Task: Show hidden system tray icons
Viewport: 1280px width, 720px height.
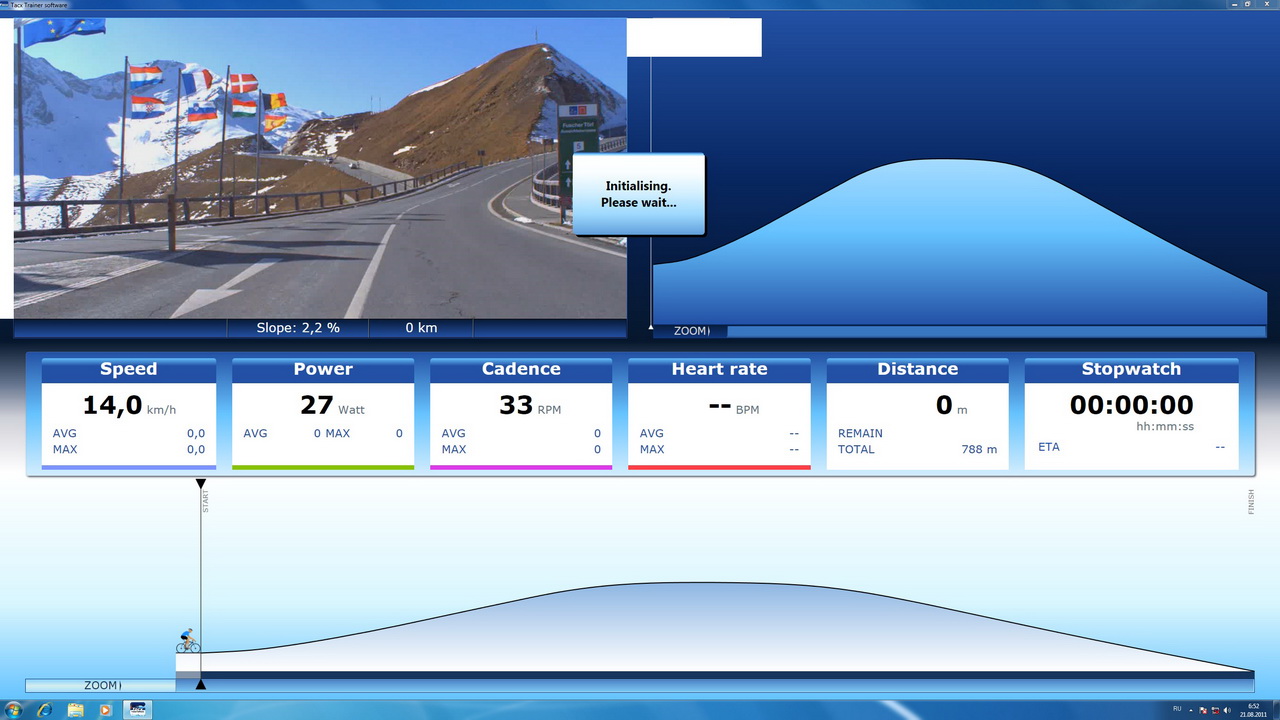Action: click(x=1191, y=710)
